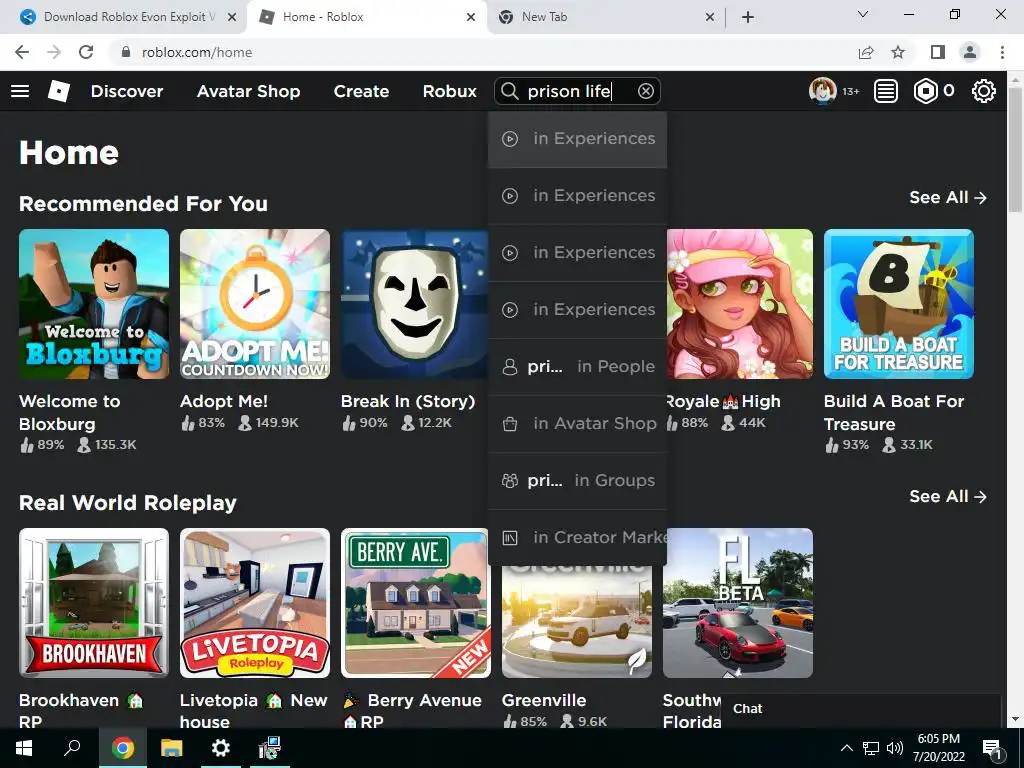Image resolution: width=1024 pixels, height=768 pixels.
Task: Bookmark this page with star icon
Action: pos(898,52)
